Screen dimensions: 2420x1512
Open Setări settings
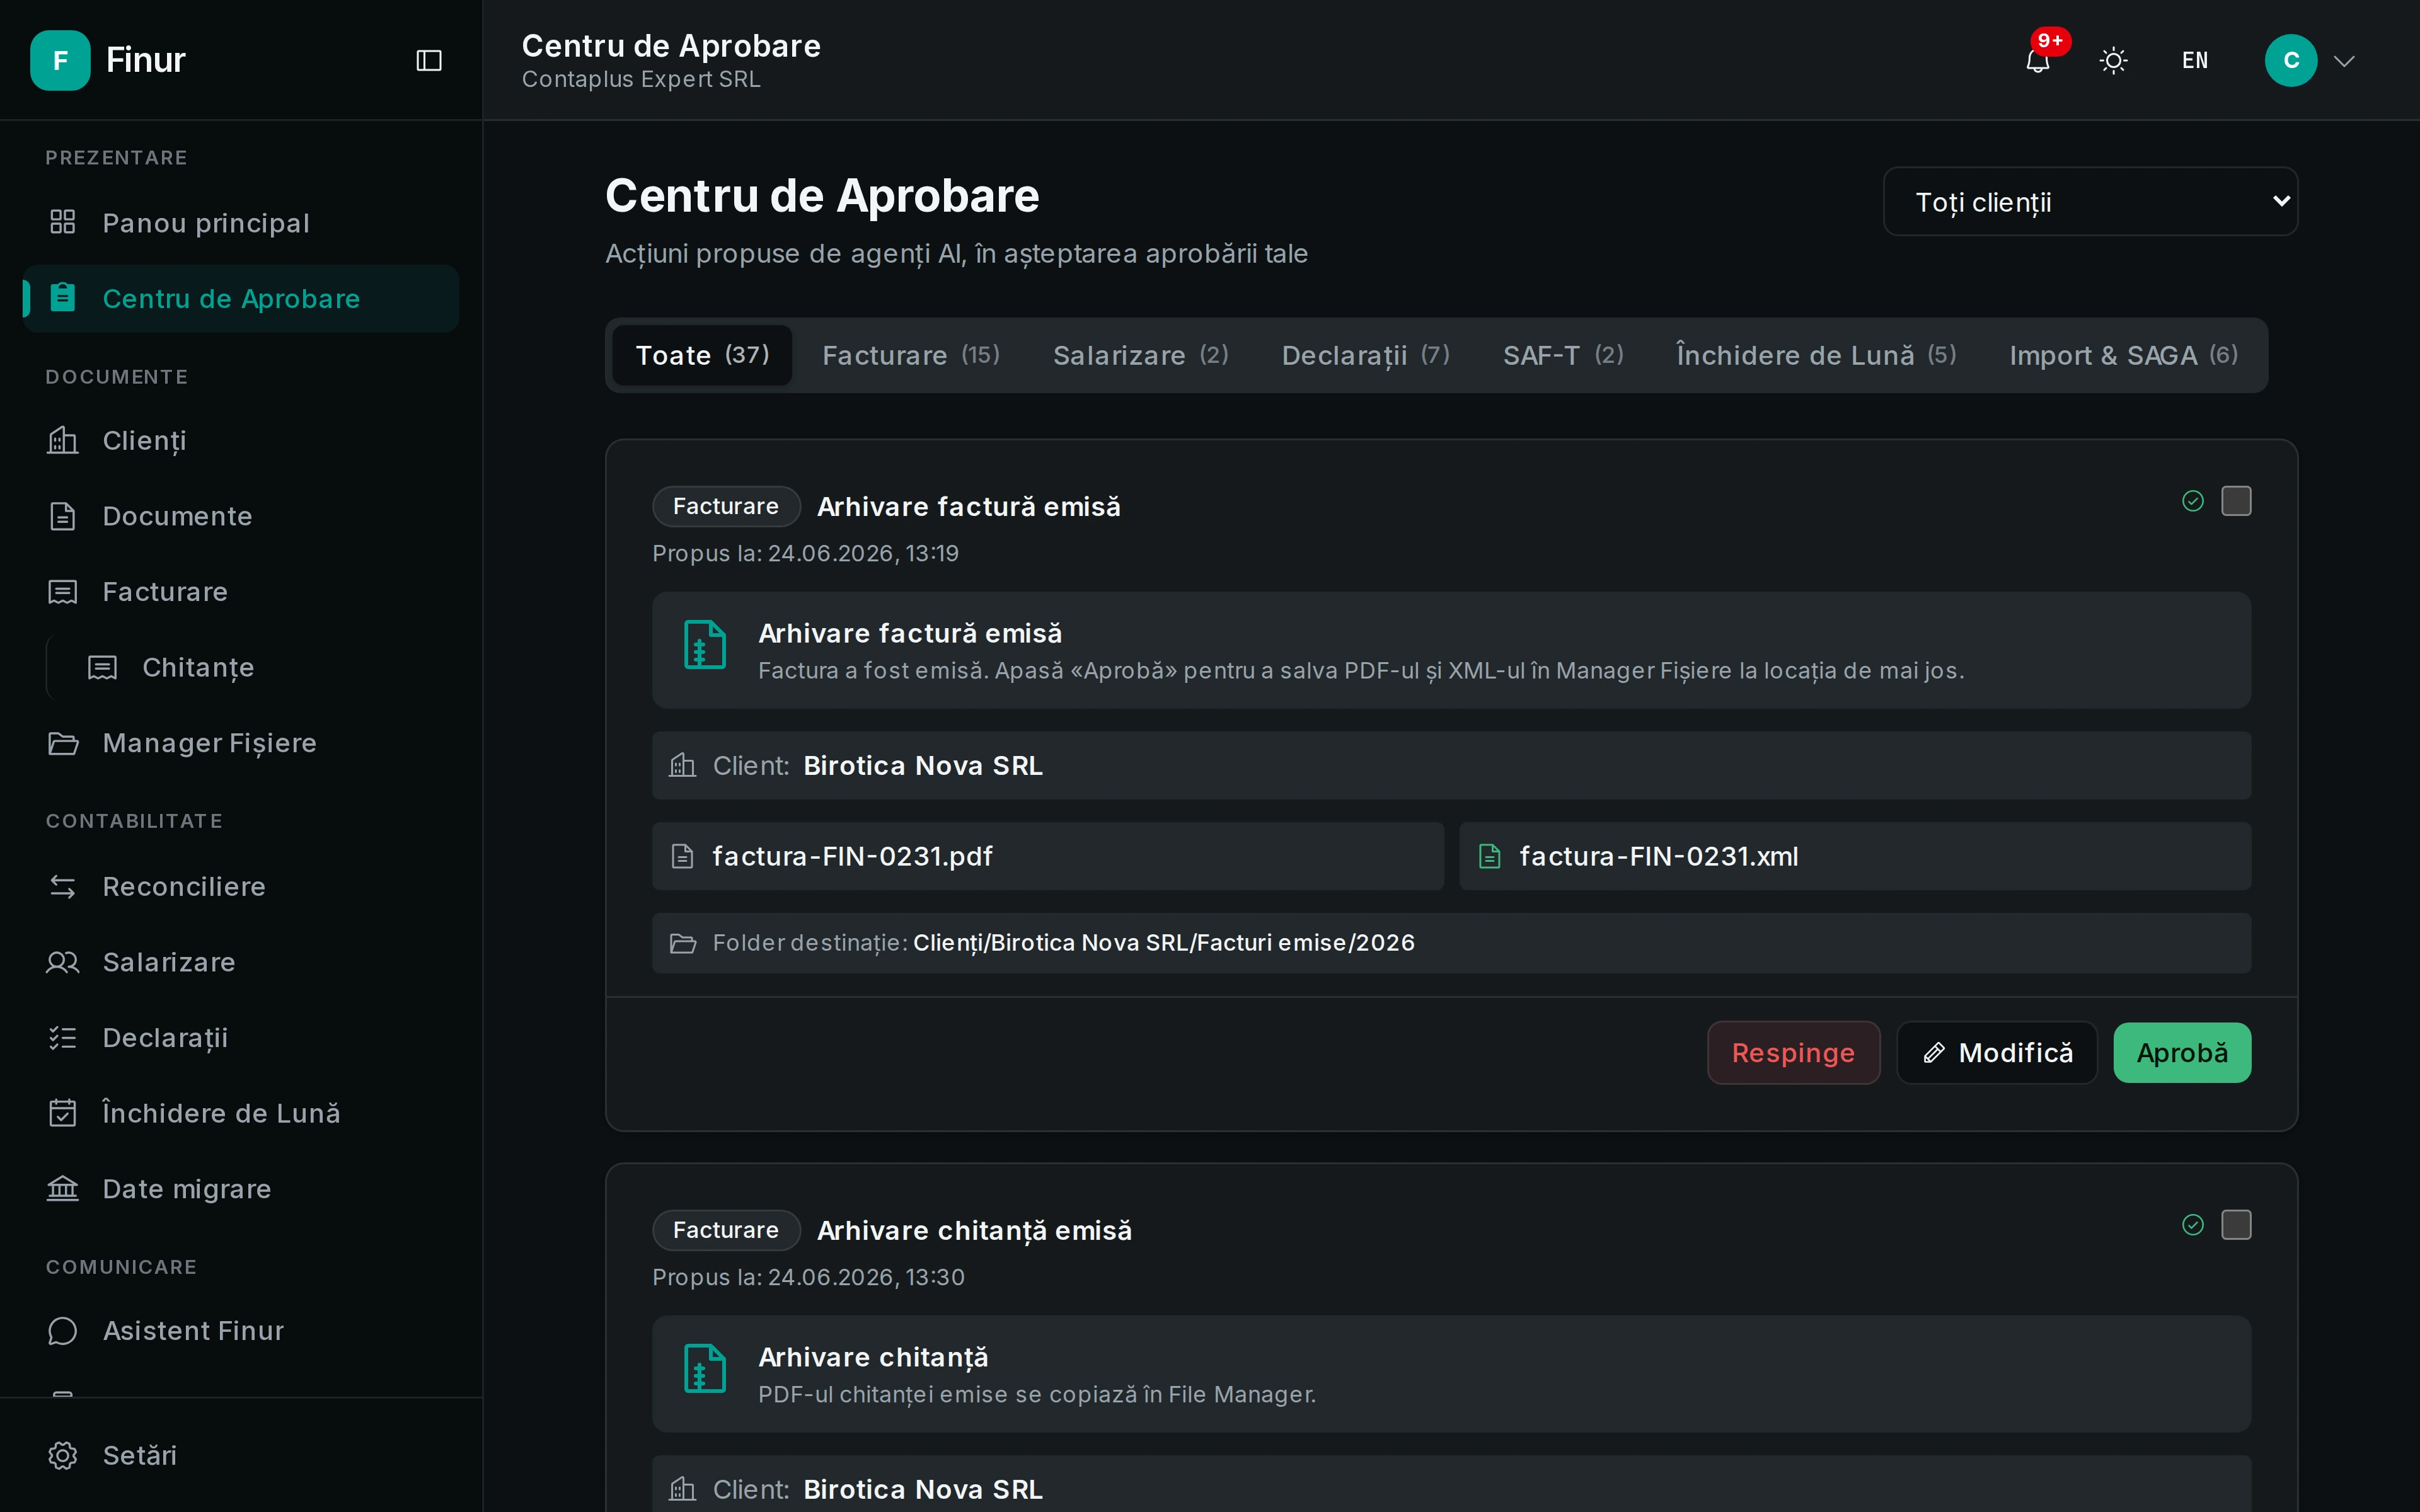pyautogui.click(x=241, y=1455)
